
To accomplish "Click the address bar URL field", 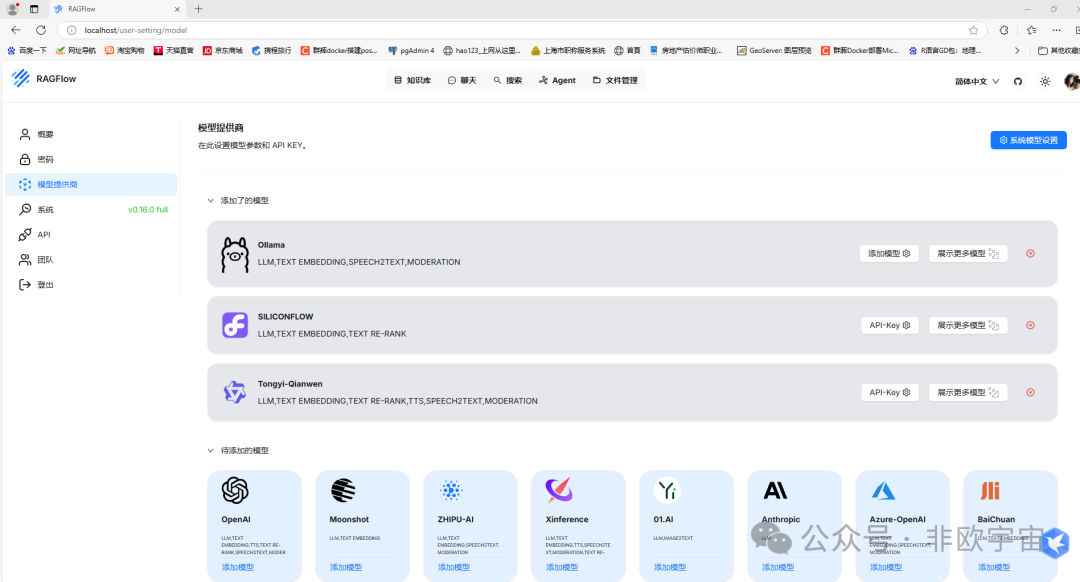I will [521, 30].
